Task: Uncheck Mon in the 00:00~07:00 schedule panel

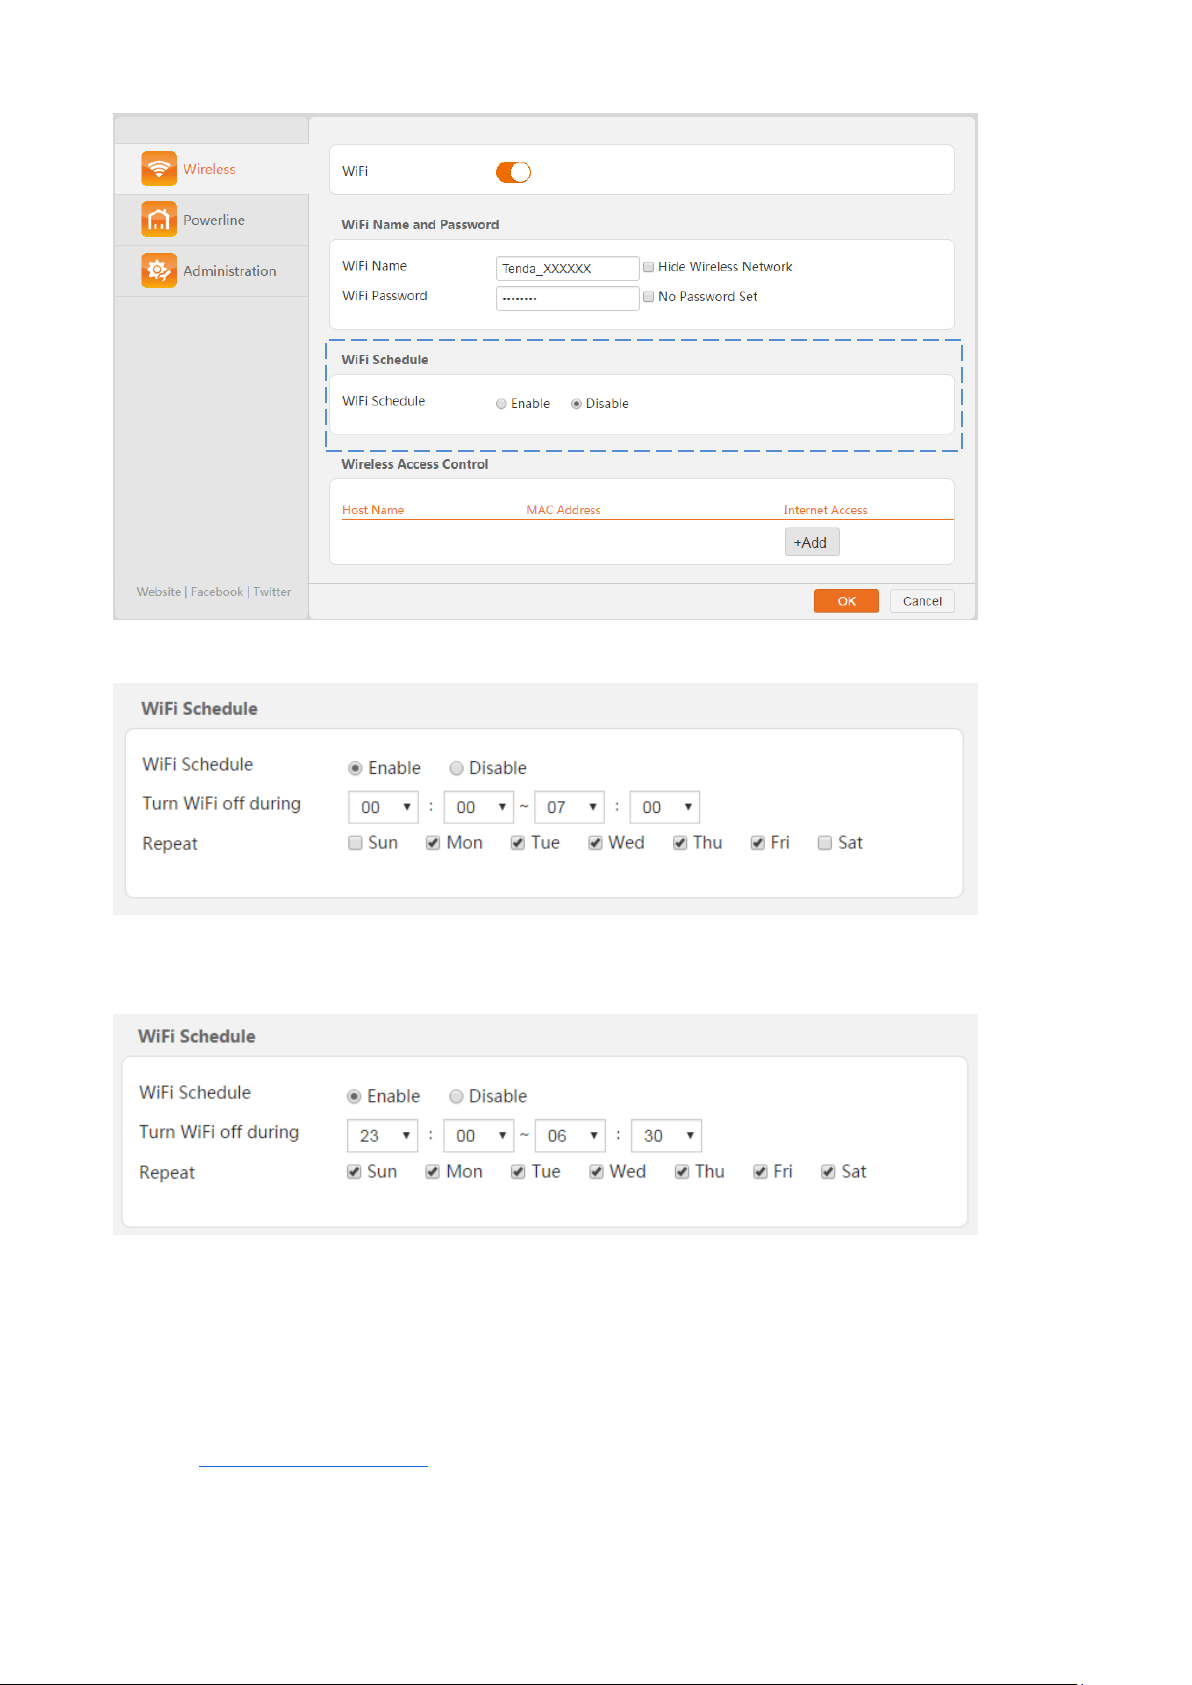Action: 433,843
